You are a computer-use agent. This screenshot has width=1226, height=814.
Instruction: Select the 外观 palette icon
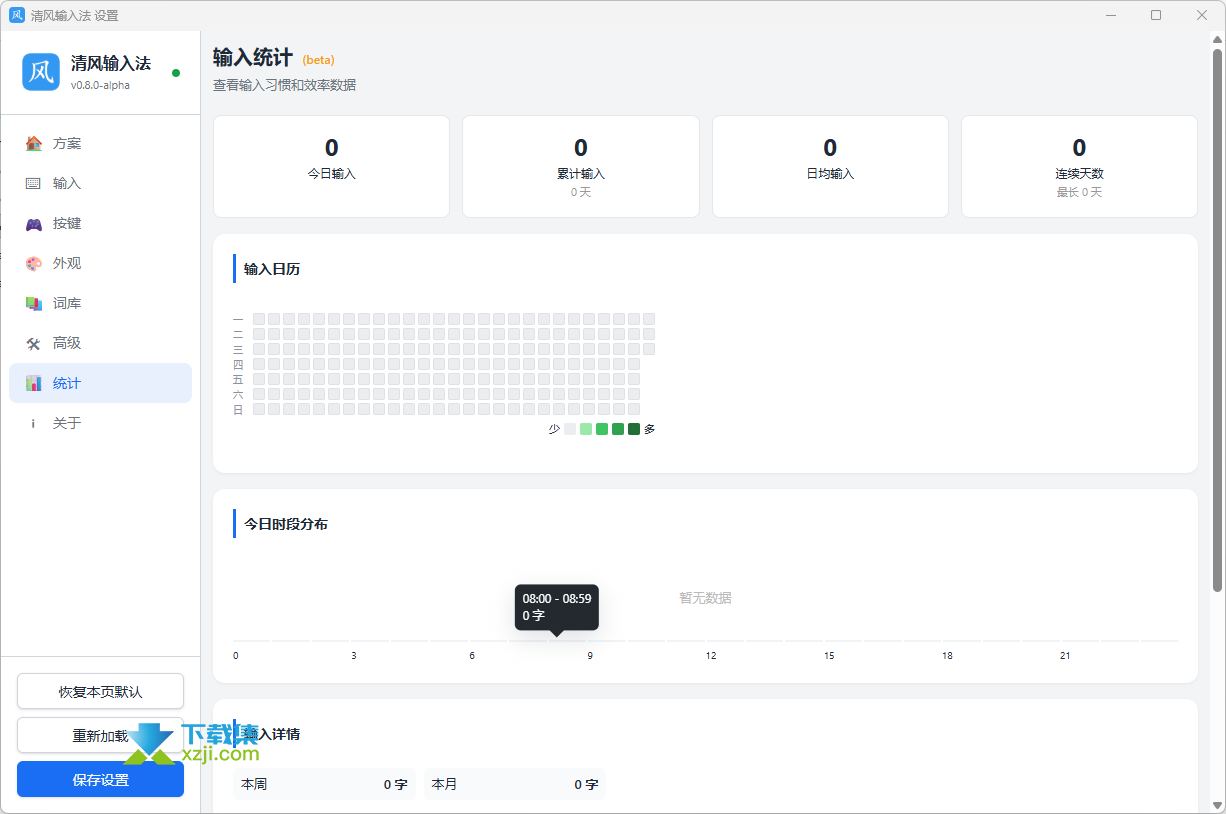pyautogui.click(x=34, y=263)
